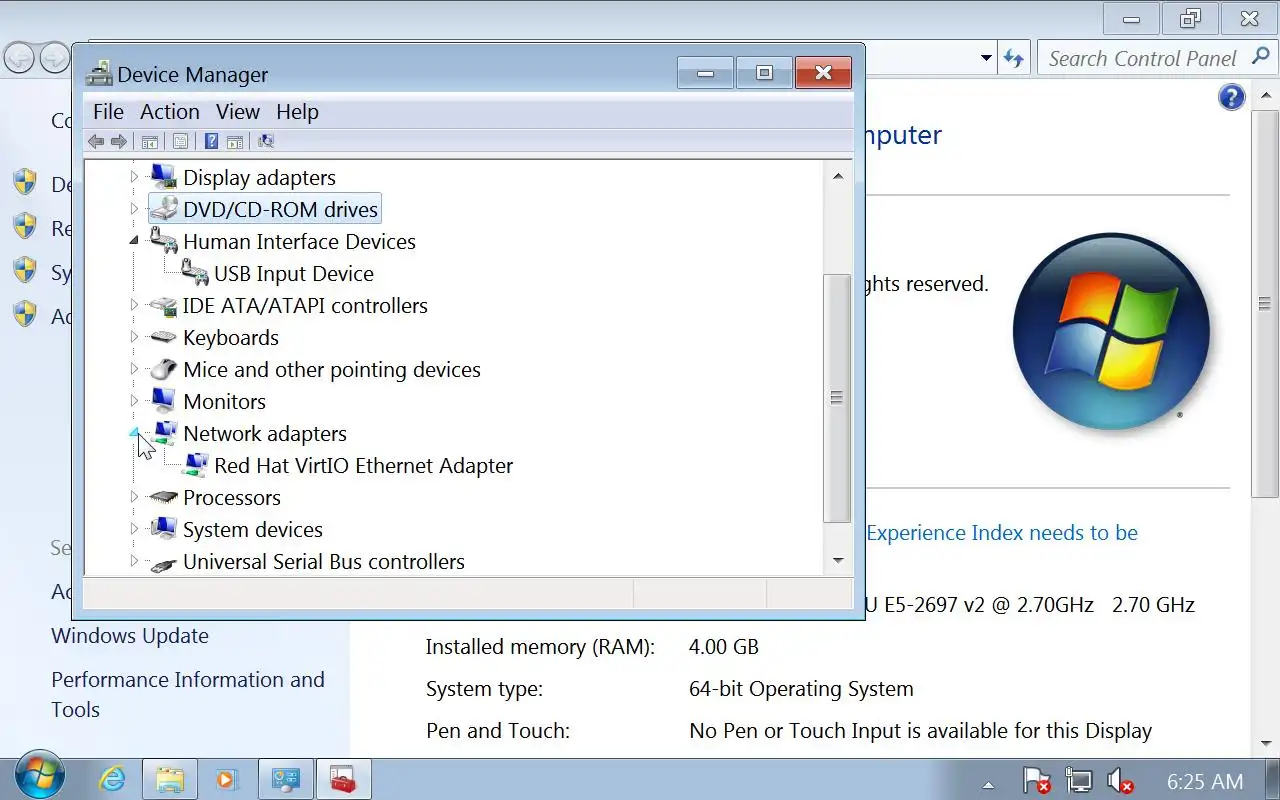This screenshot has height=800, width=1280.
Task: Select the IDE ATA/ATAPI controllers icon
Action: (x=163, y=305)
